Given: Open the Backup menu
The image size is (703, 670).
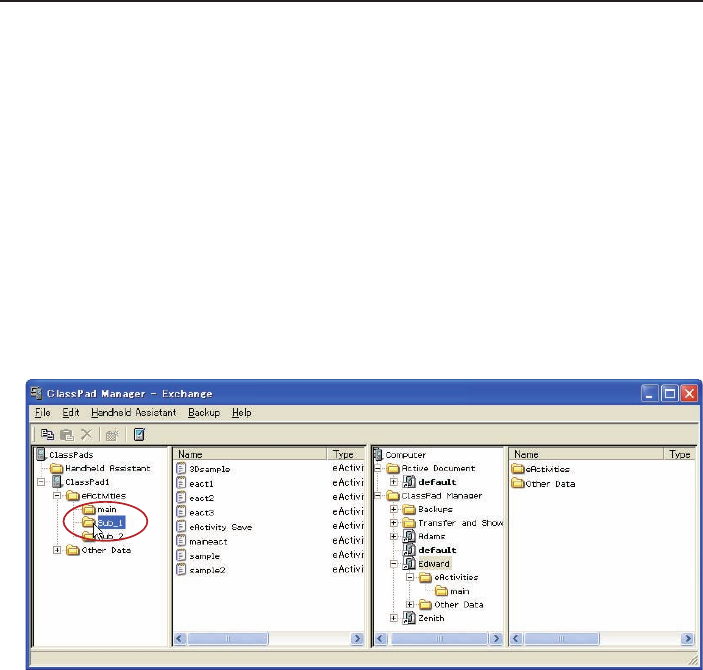Looking at the screenshot, I should pos(204,413).
